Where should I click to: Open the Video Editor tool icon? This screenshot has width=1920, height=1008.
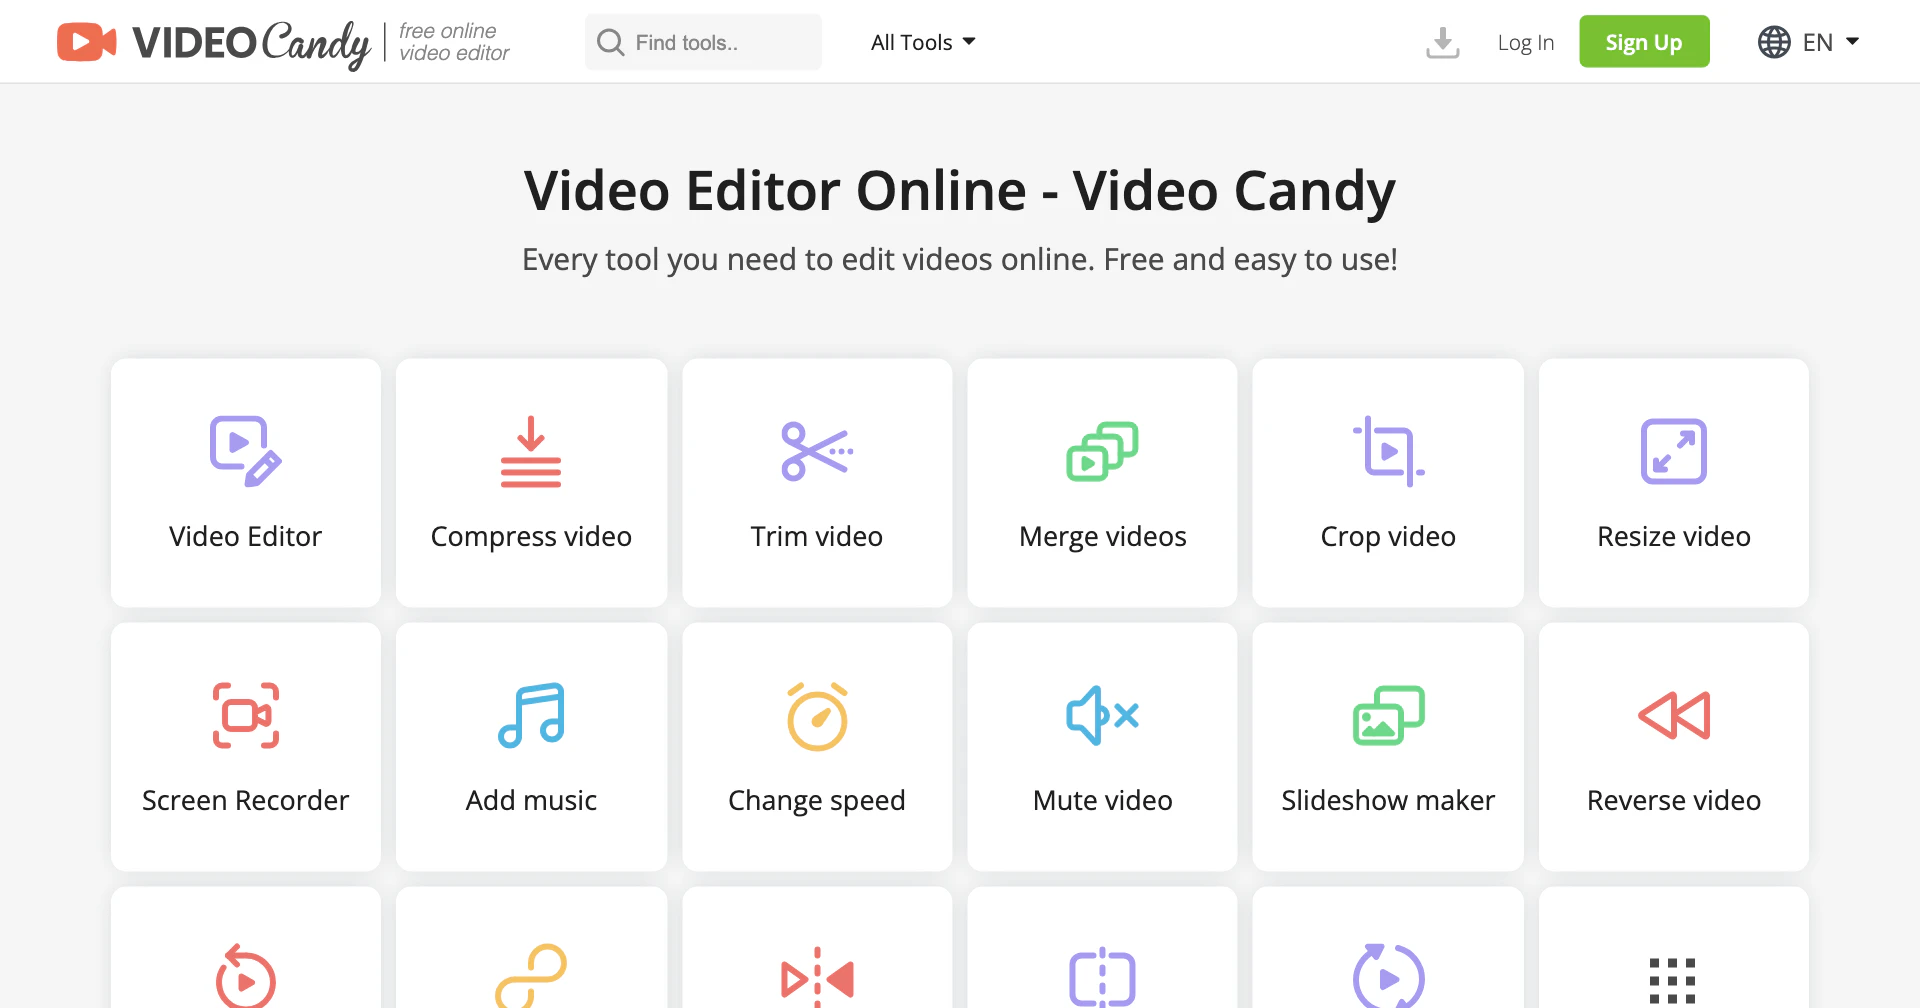tap(245, 451)
